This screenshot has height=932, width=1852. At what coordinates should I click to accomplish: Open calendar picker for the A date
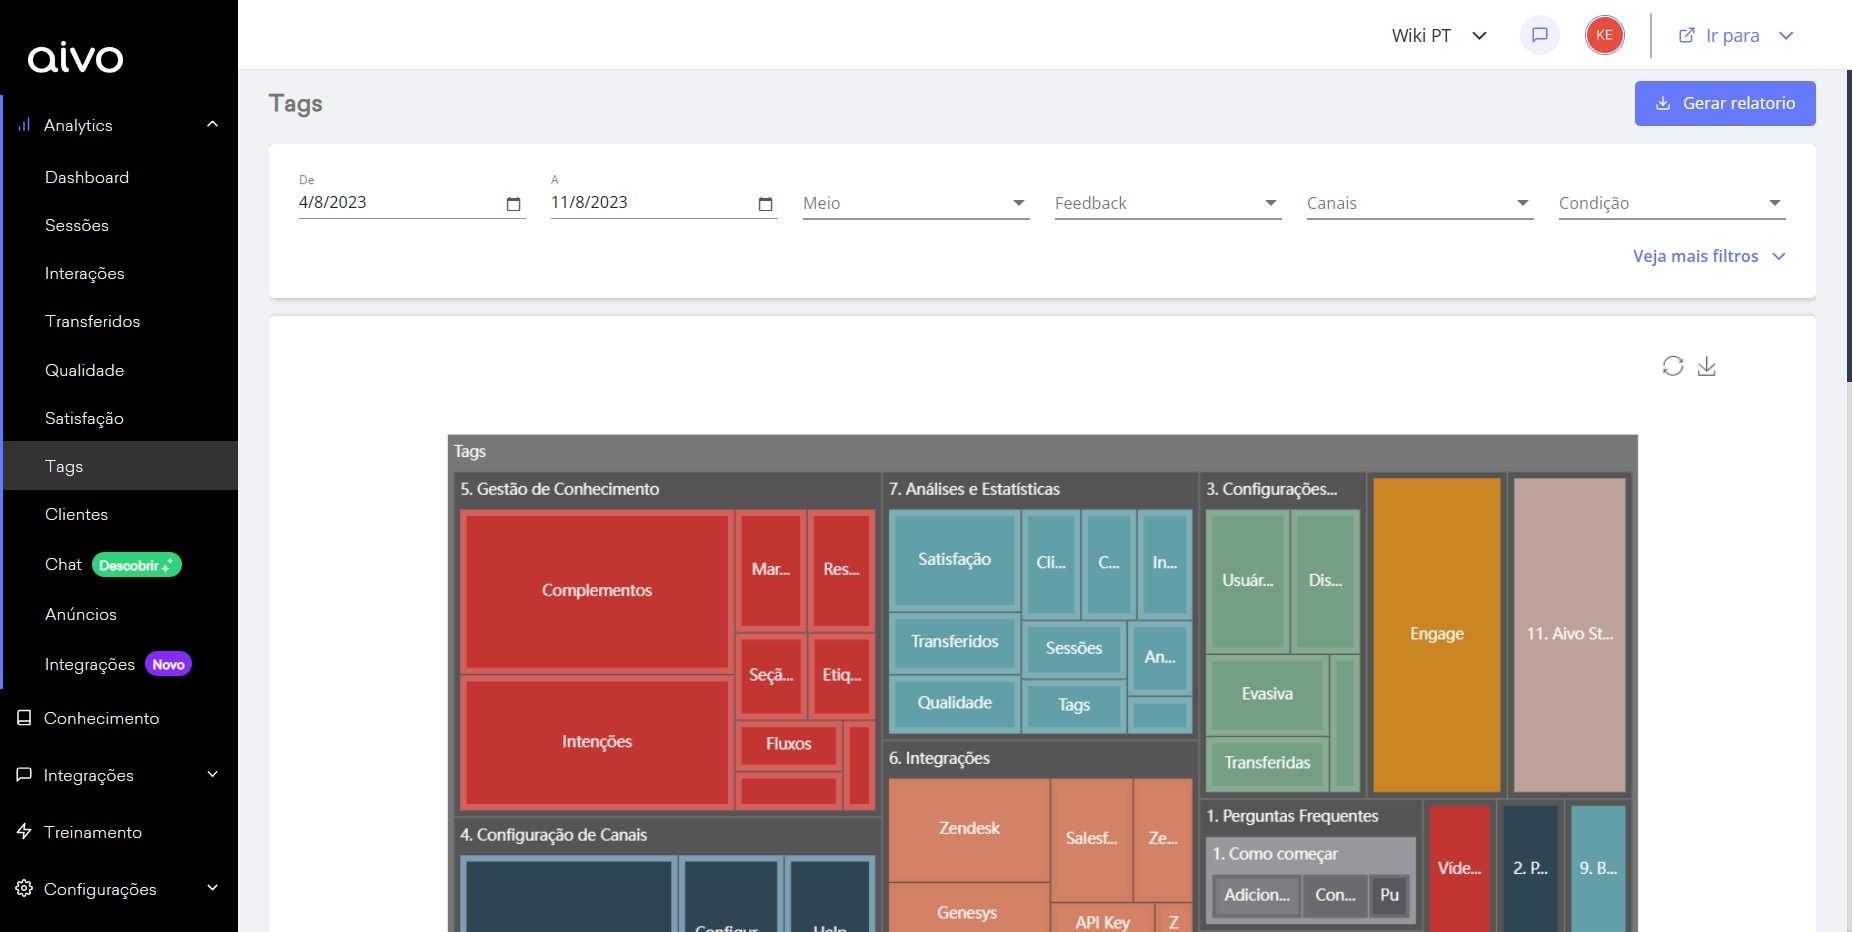766,204
